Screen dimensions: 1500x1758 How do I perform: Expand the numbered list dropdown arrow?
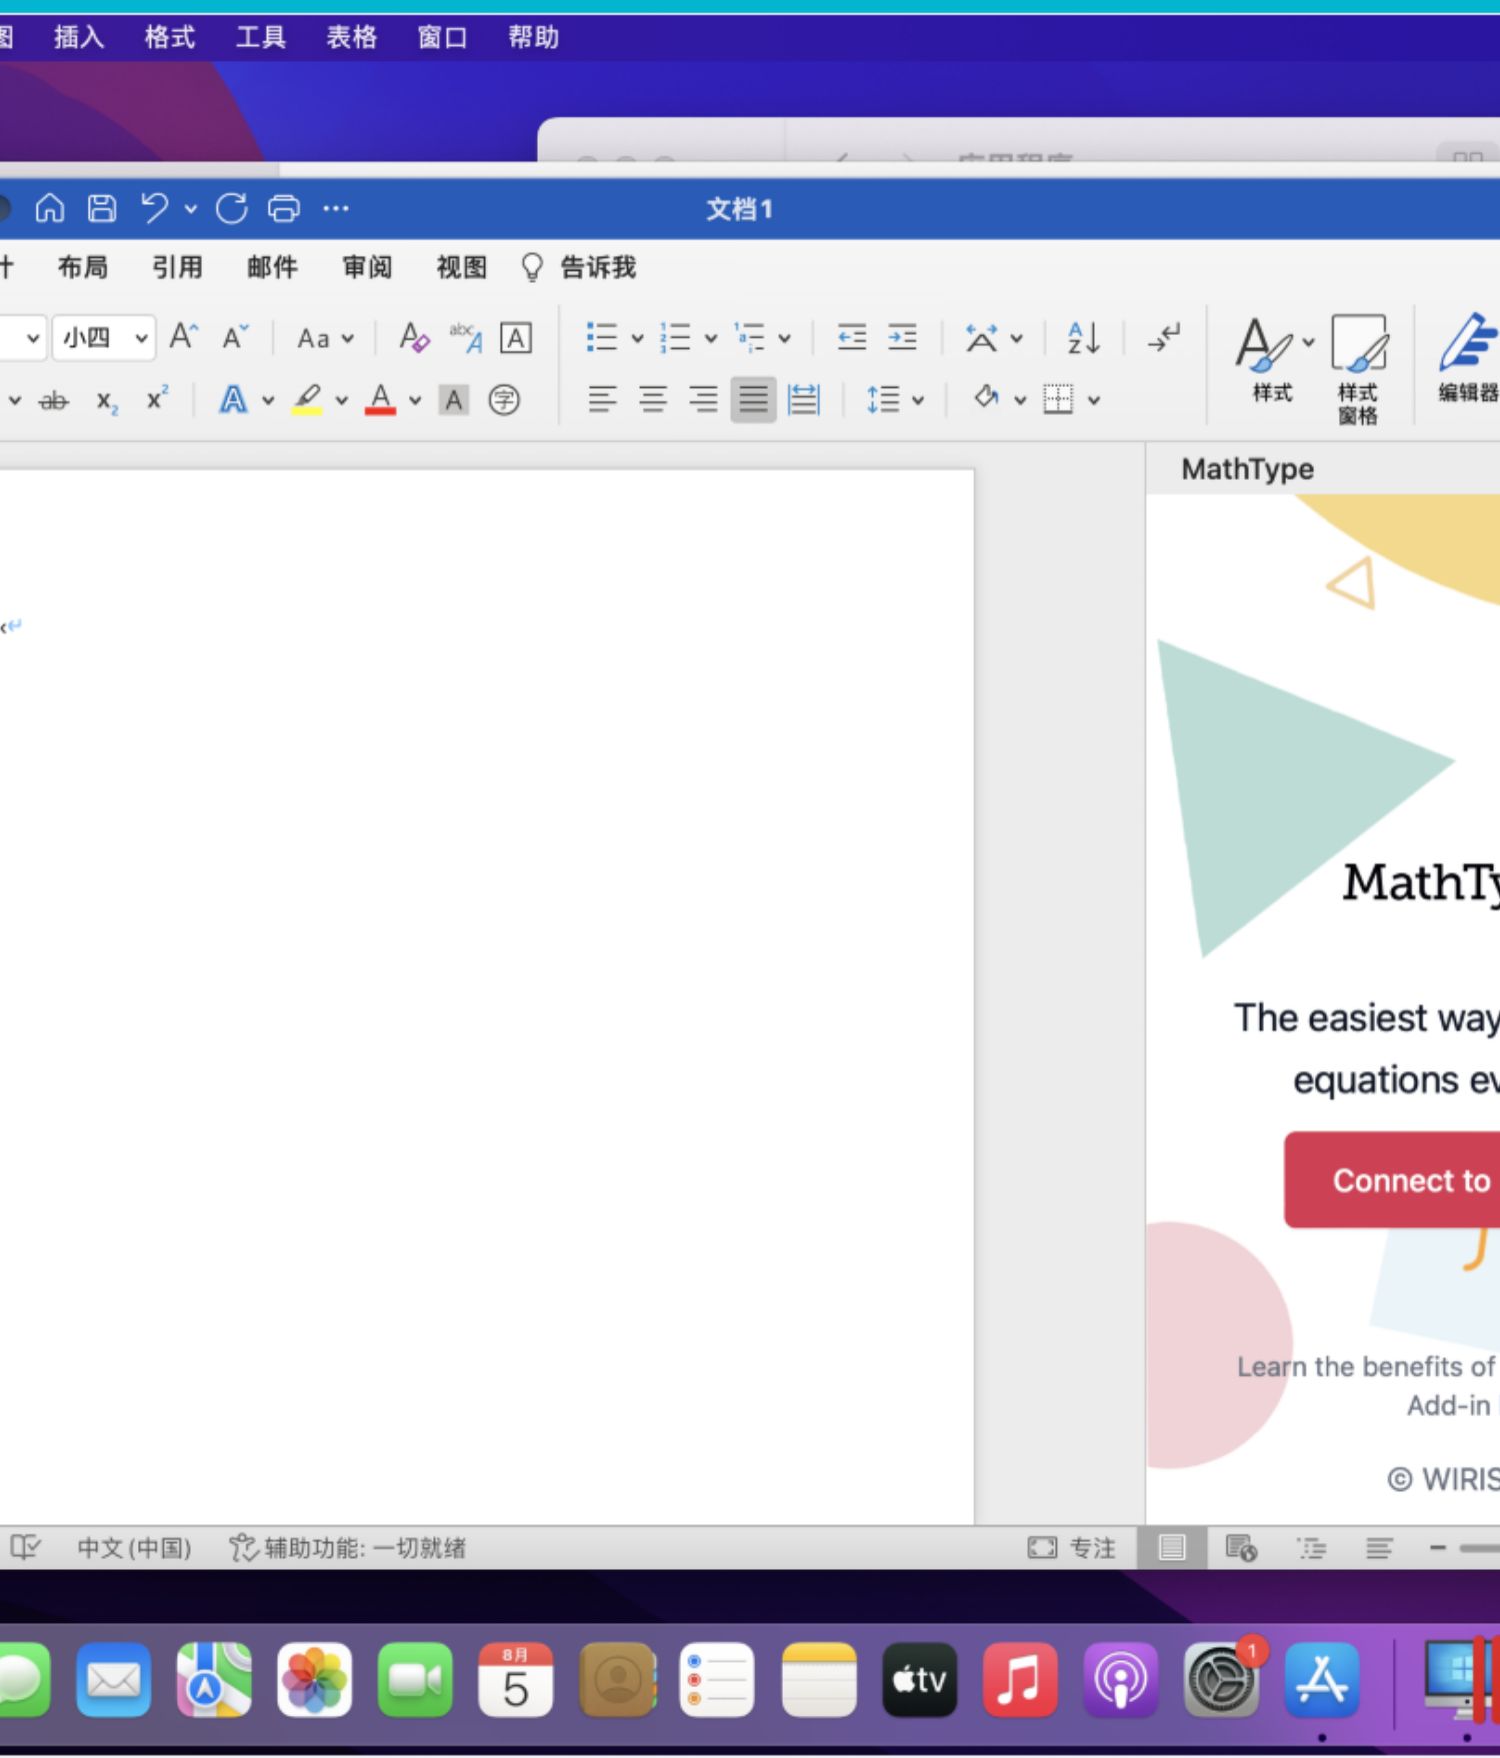(711, 338)
